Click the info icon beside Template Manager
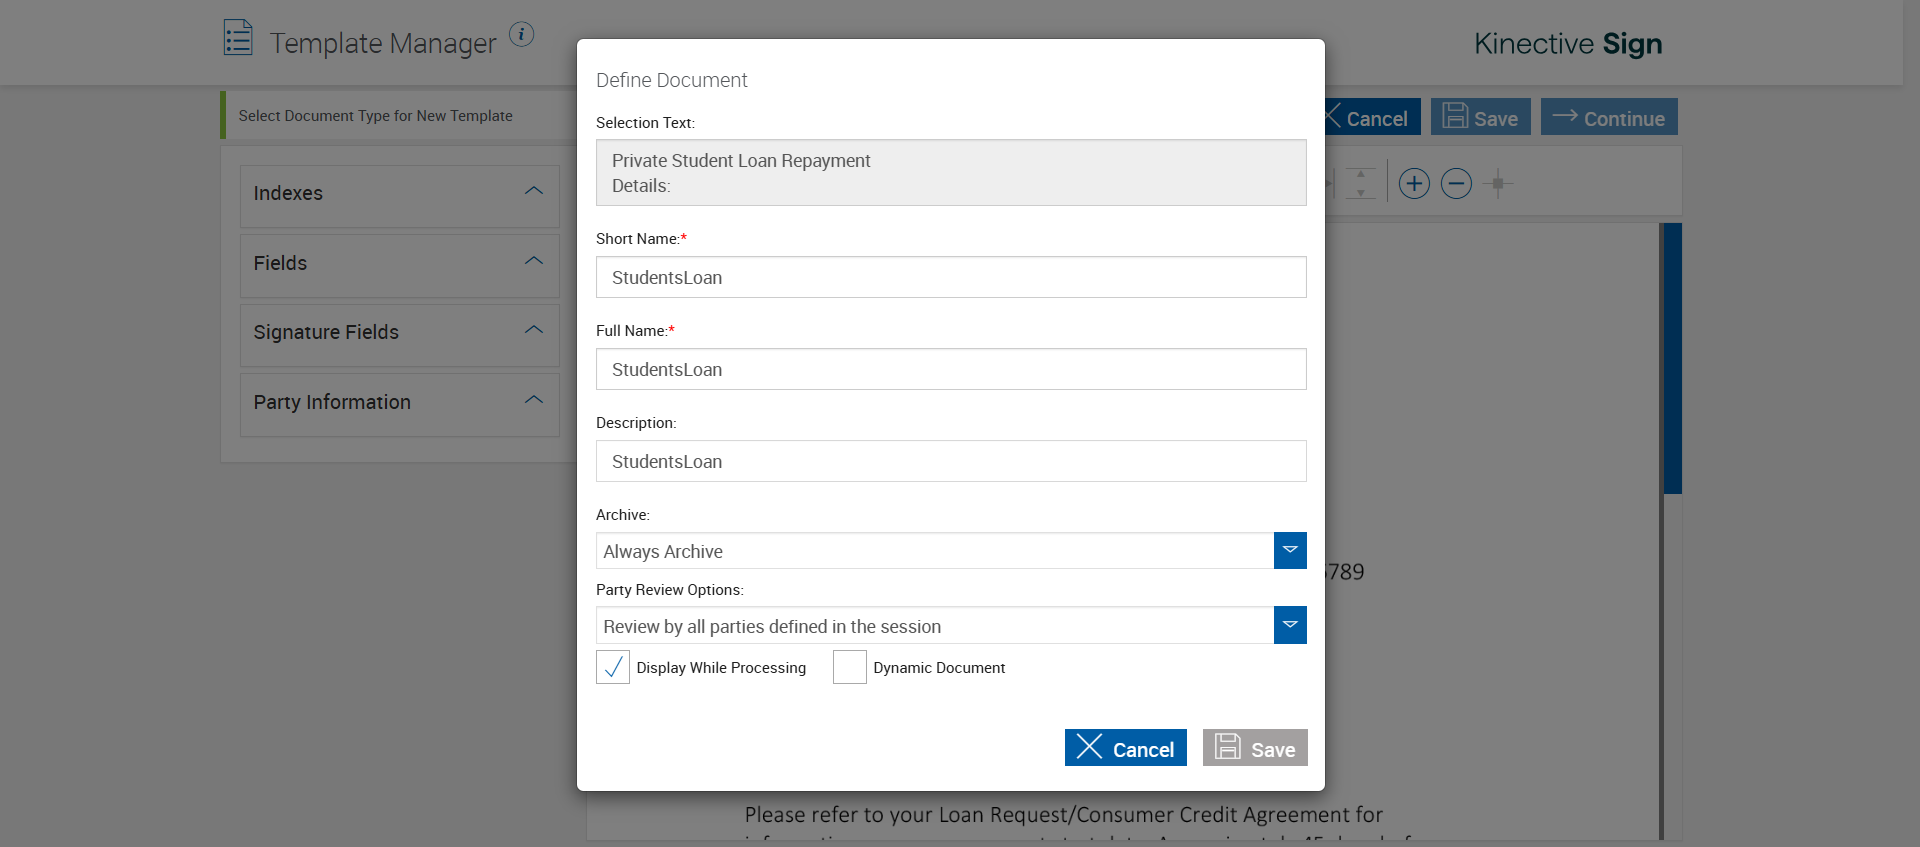This screenshot has width=1920, height=847. coord(521,35)
